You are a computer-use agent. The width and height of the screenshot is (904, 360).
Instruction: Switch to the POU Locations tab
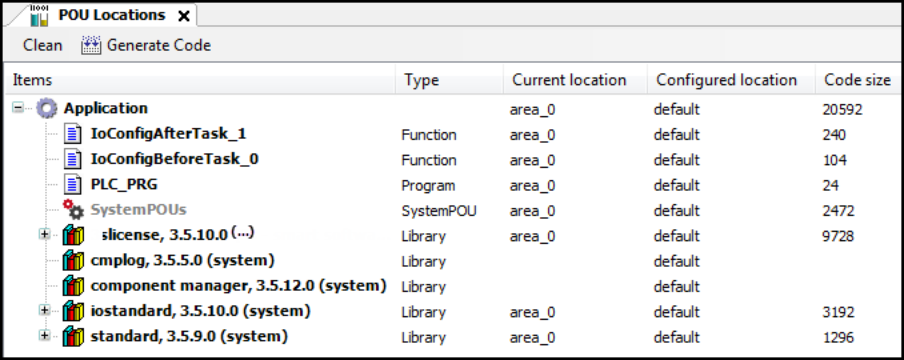111,16
